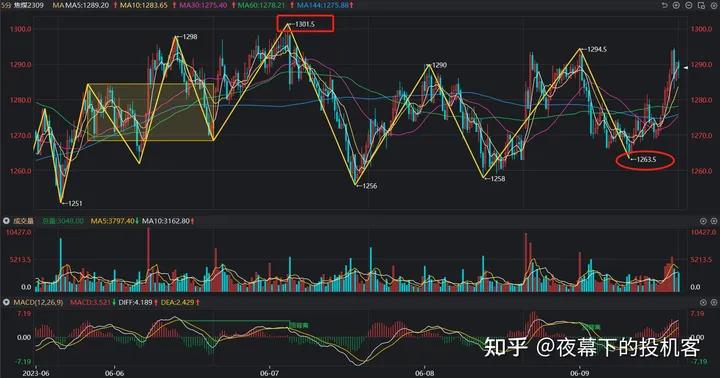Click the 1258 trough price label
Image resolution: width=720 pixels, height=378 pixels.
(498, 179)
